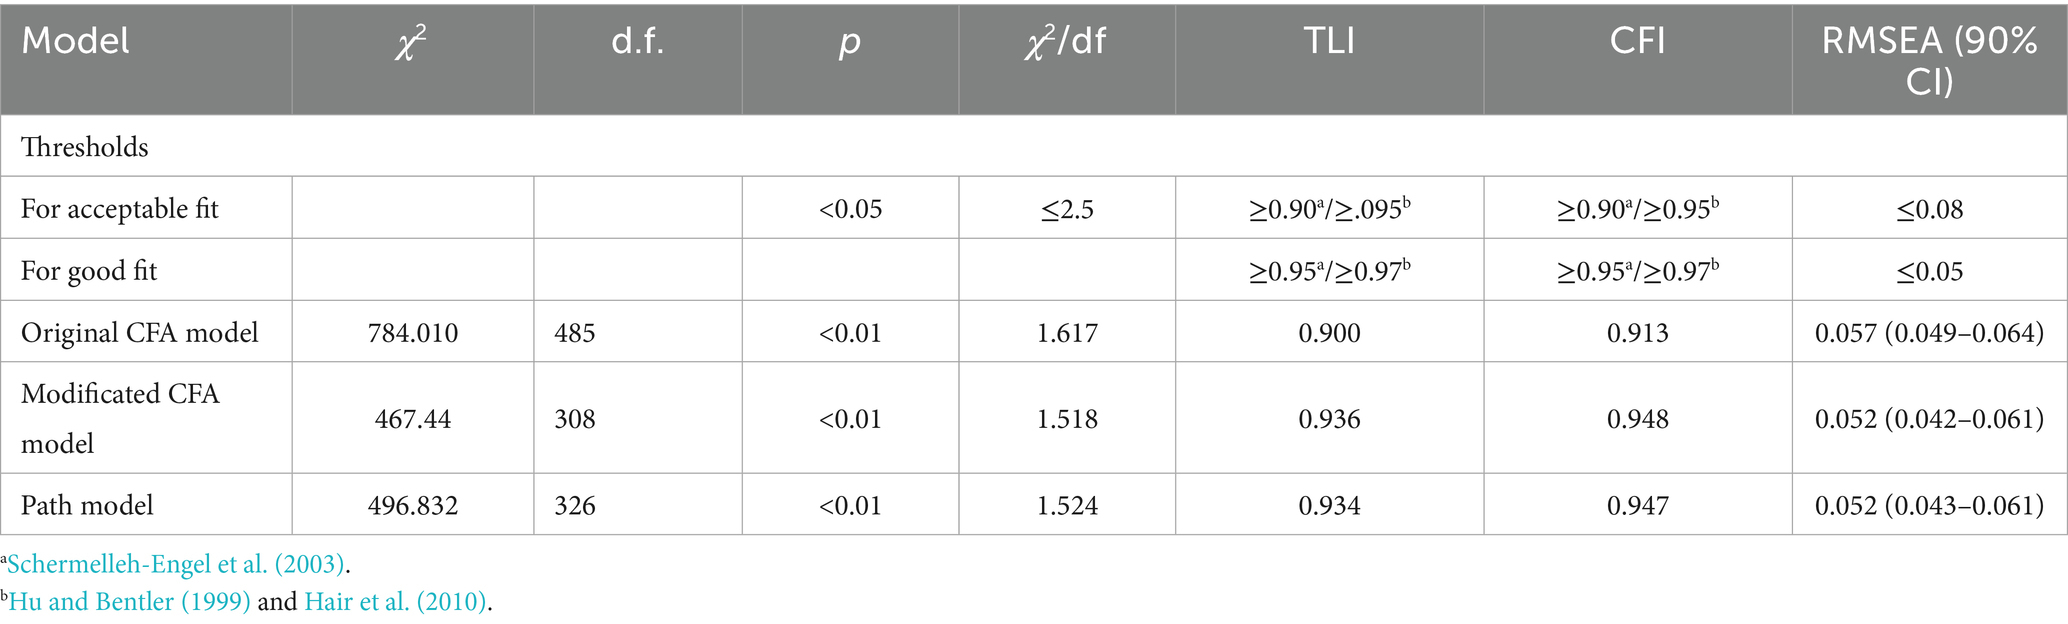Click the Model column header
This screenshot has height=624, width=2068.
76,42
